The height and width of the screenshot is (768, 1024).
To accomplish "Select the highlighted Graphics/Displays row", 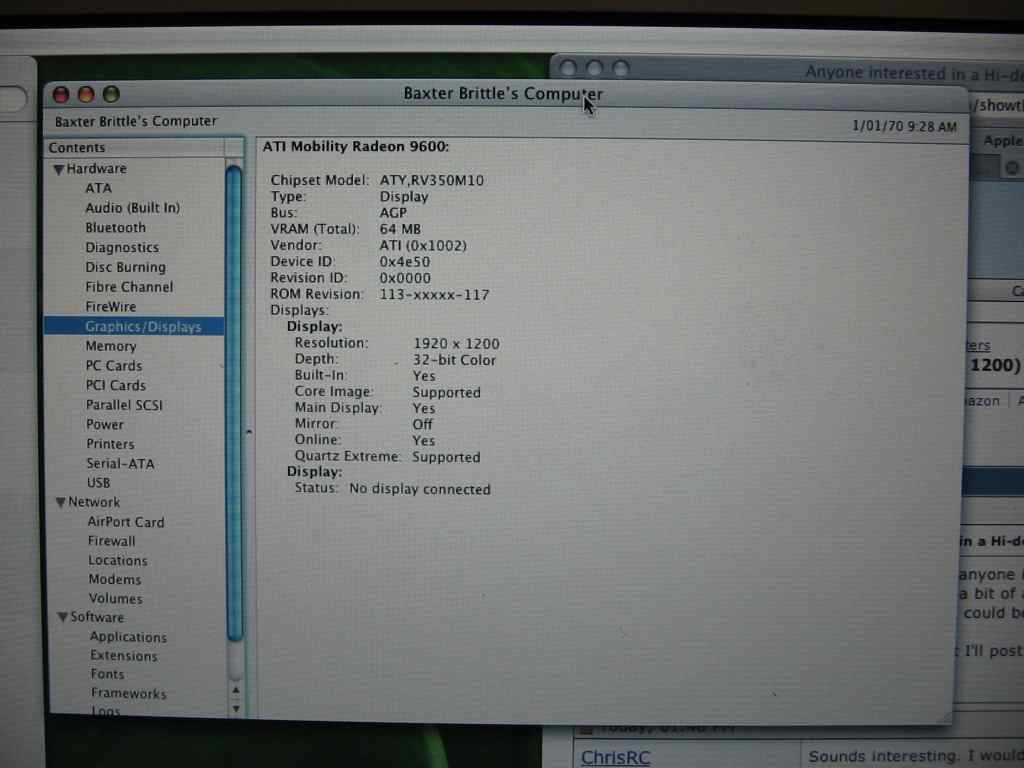I will tap(134, 327).
